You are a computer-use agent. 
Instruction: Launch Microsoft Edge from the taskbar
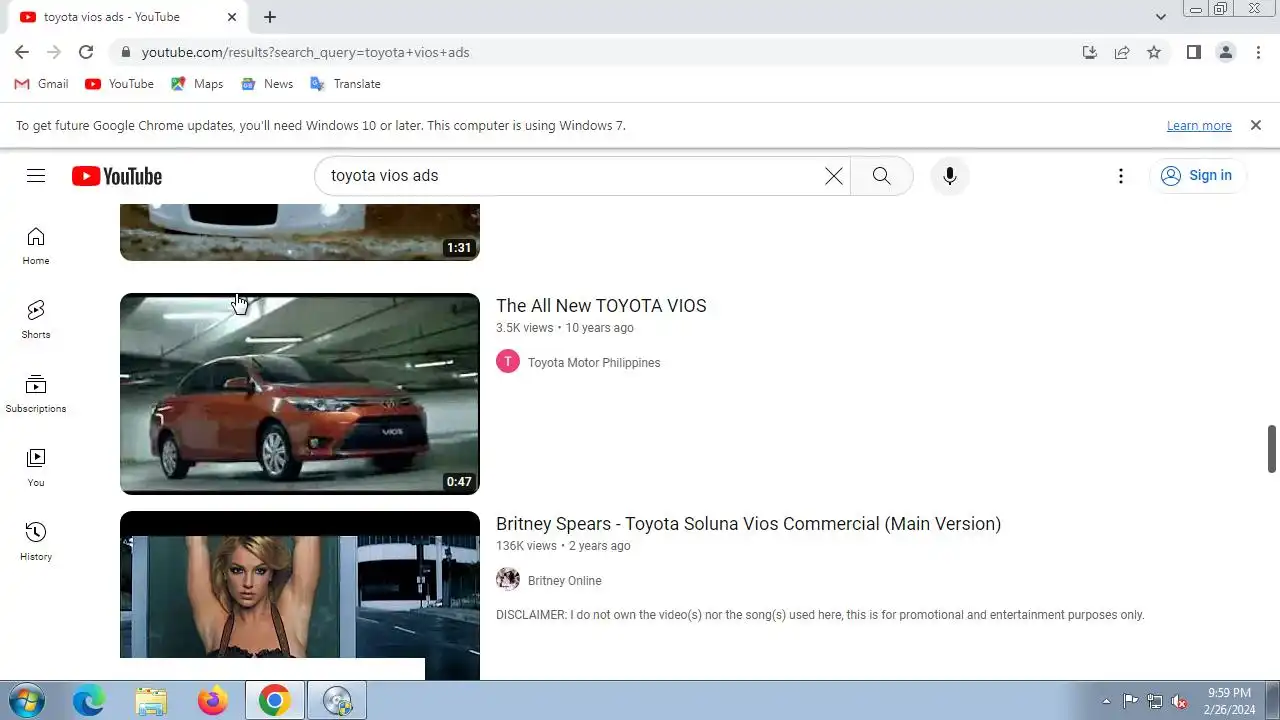pos(89,701)
